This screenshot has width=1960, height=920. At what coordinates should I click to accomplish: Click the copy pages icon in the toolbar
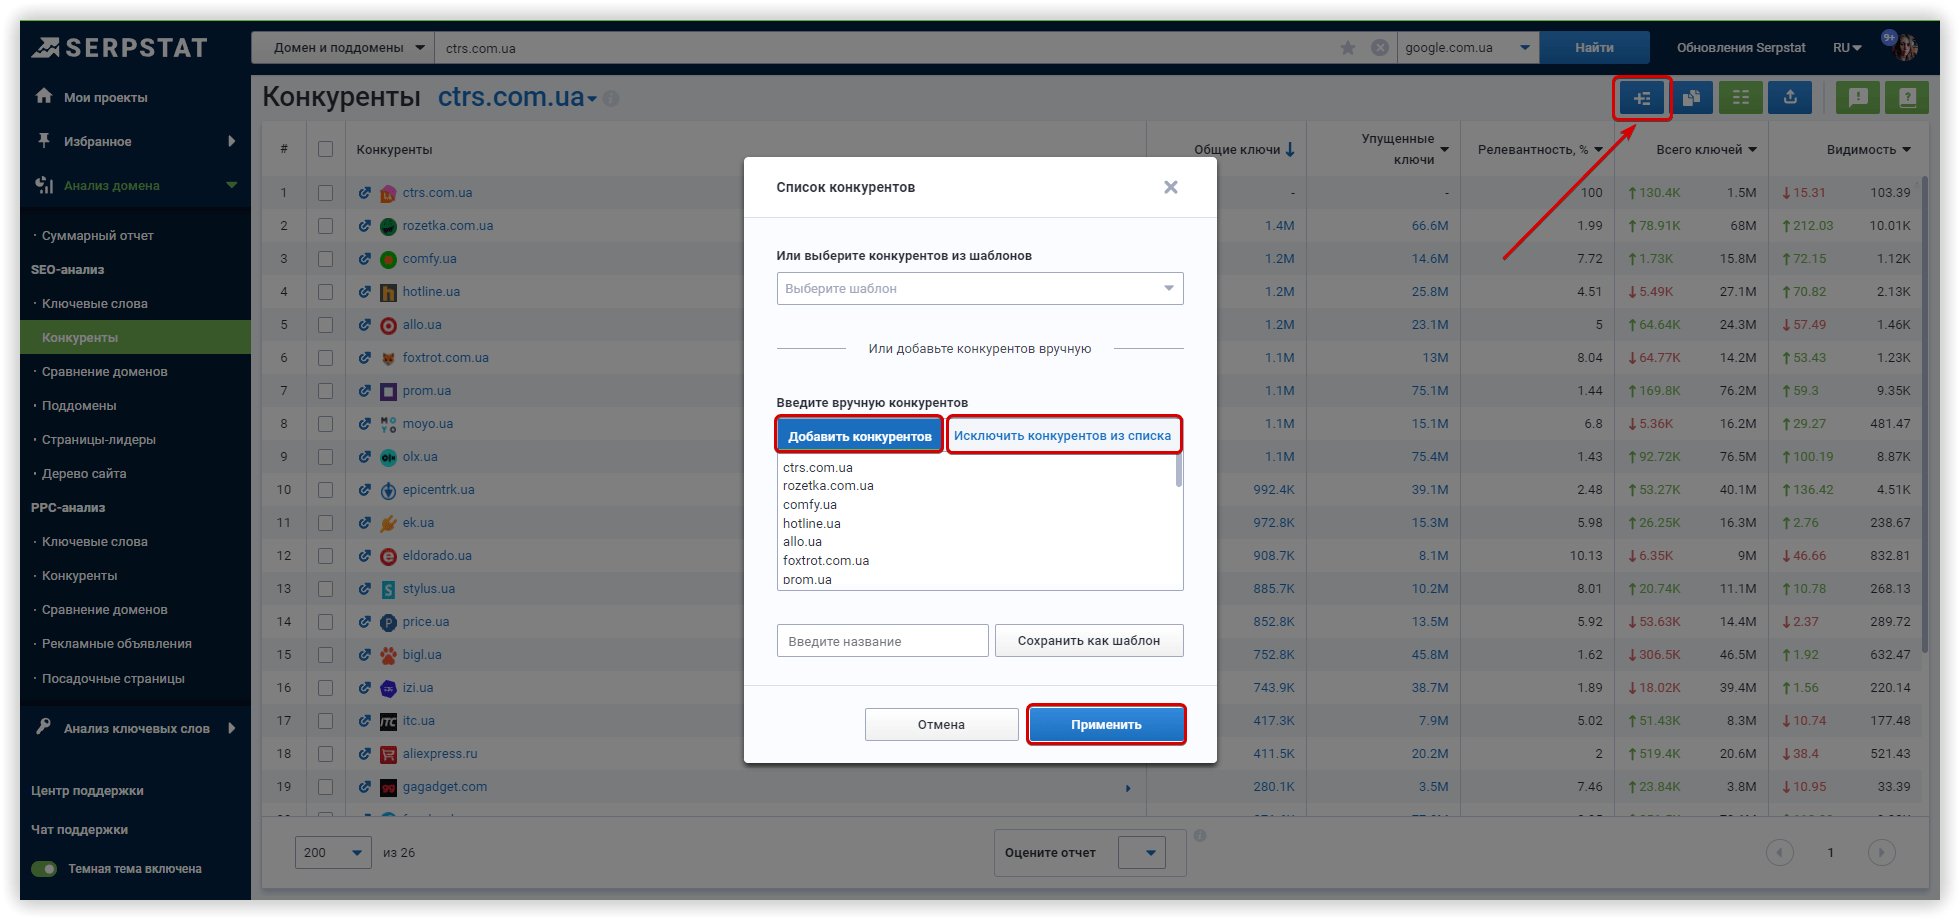[1692, 97]
